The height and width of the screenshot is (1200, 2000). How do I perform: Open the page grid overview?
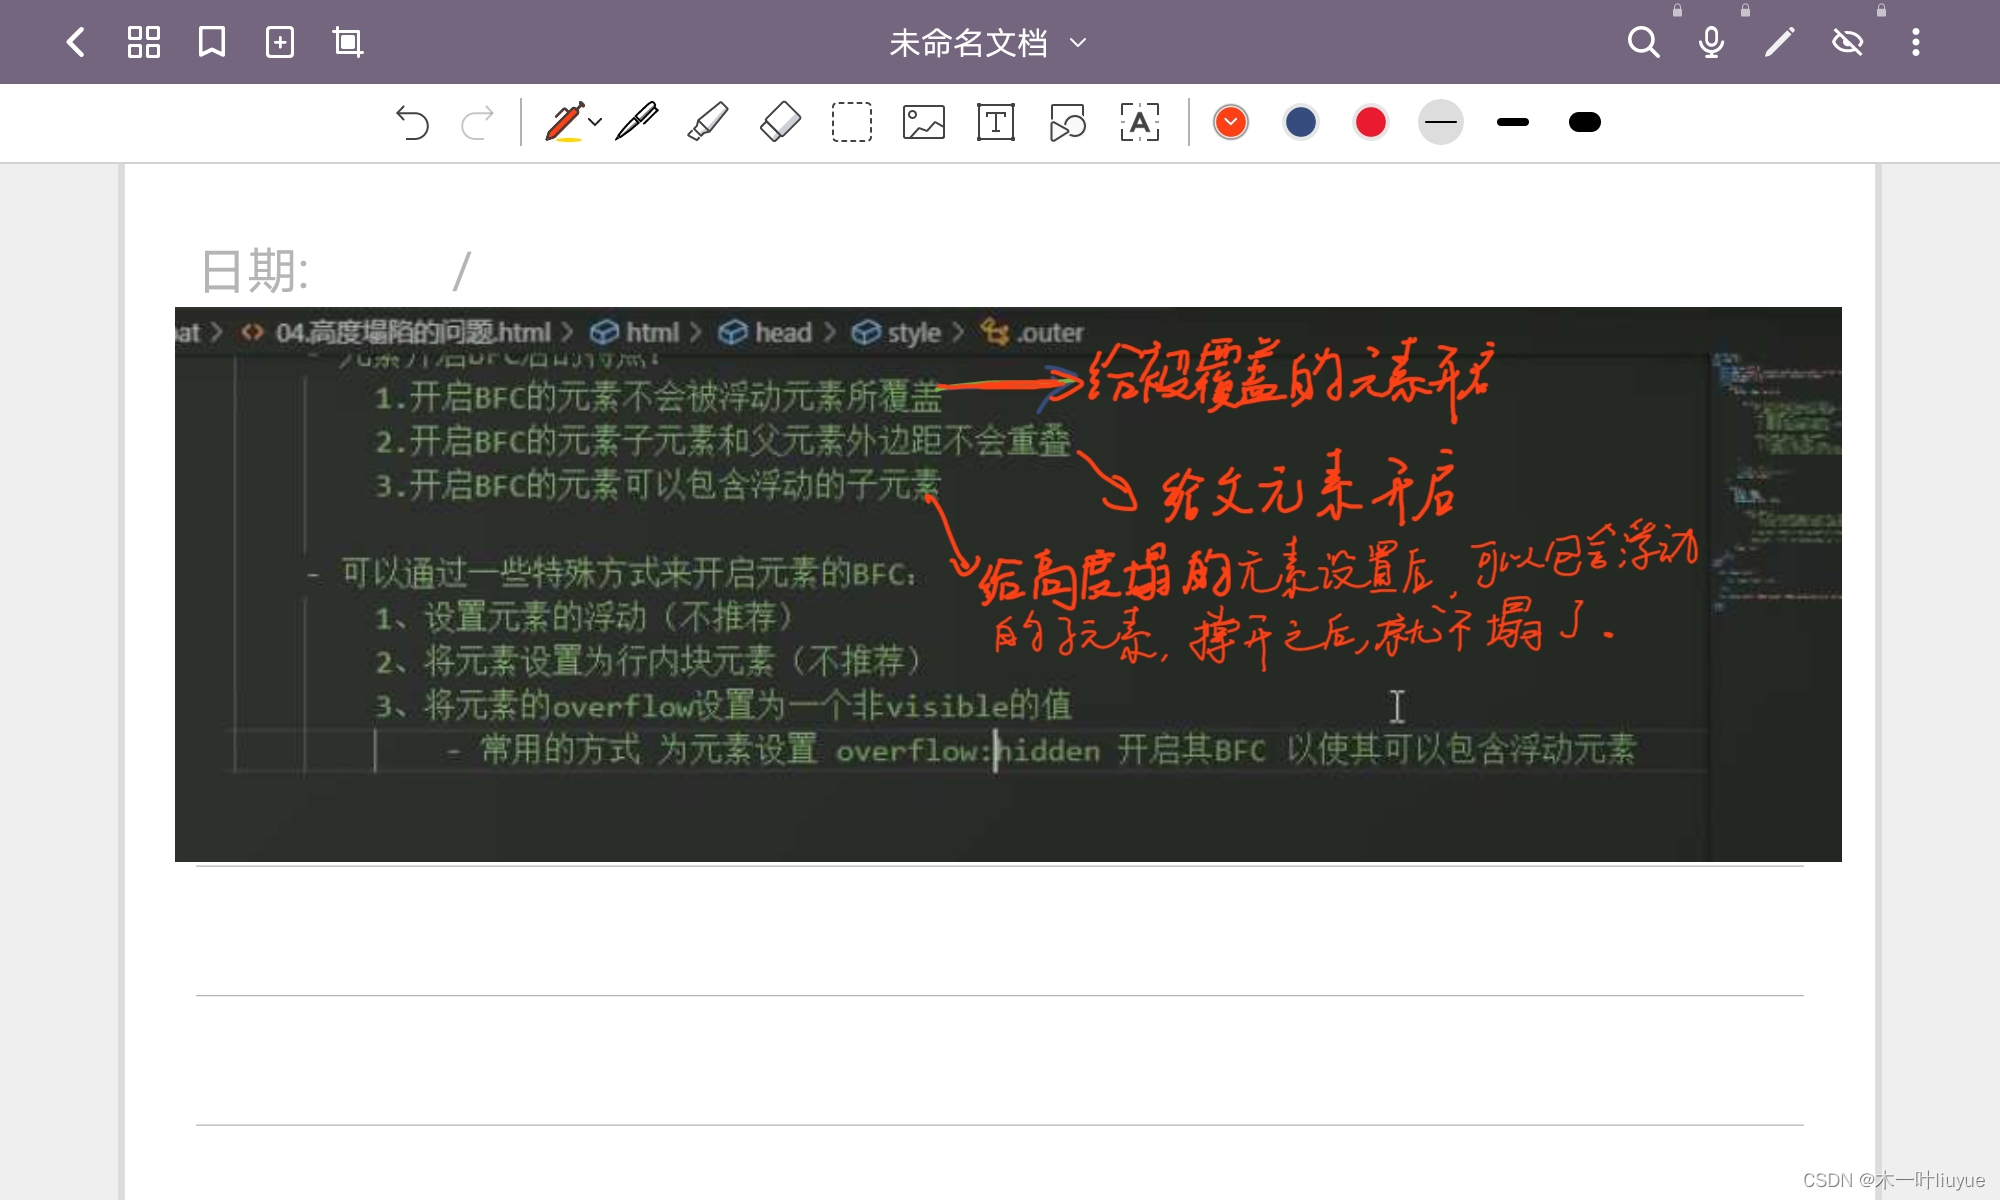coord(144,42)
